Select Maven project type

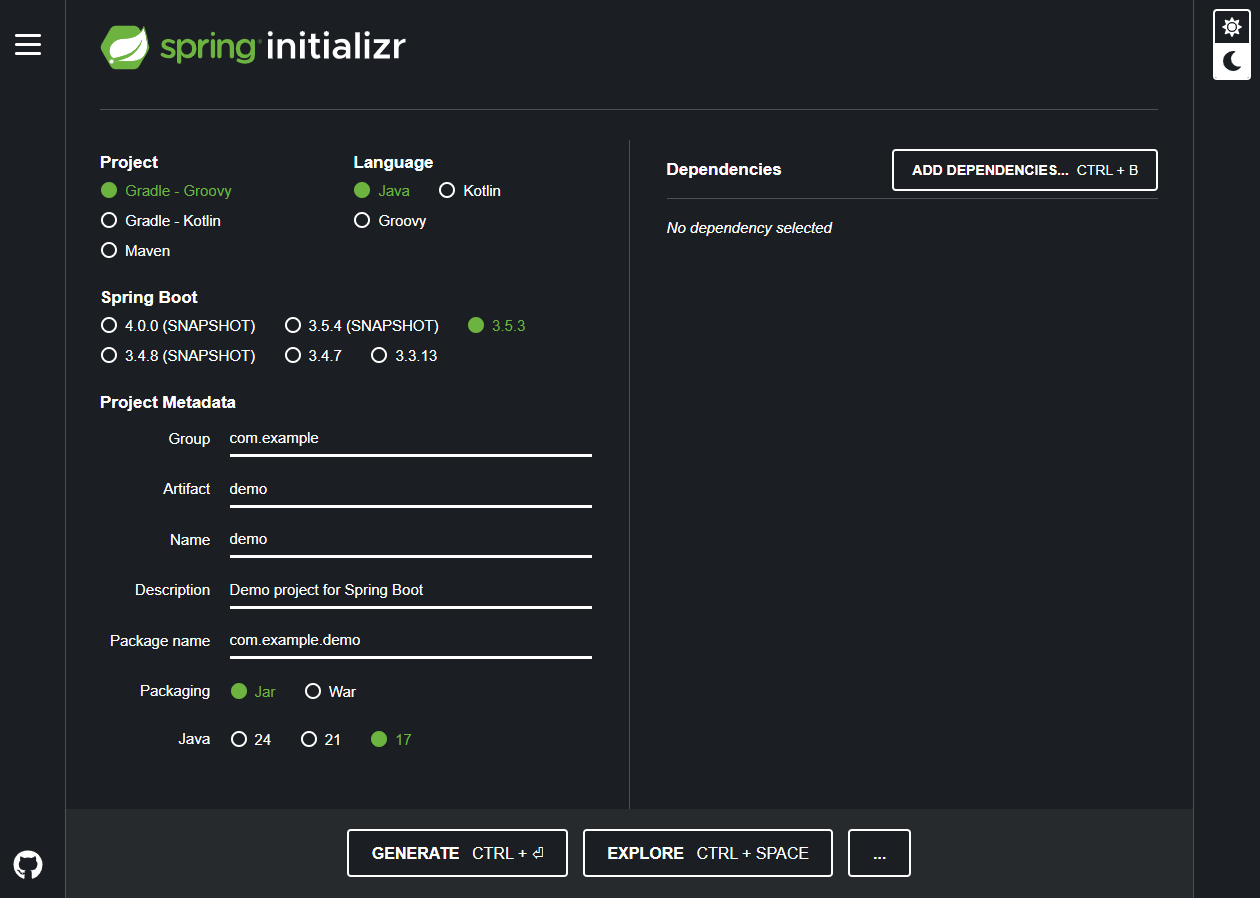point(136,250)
